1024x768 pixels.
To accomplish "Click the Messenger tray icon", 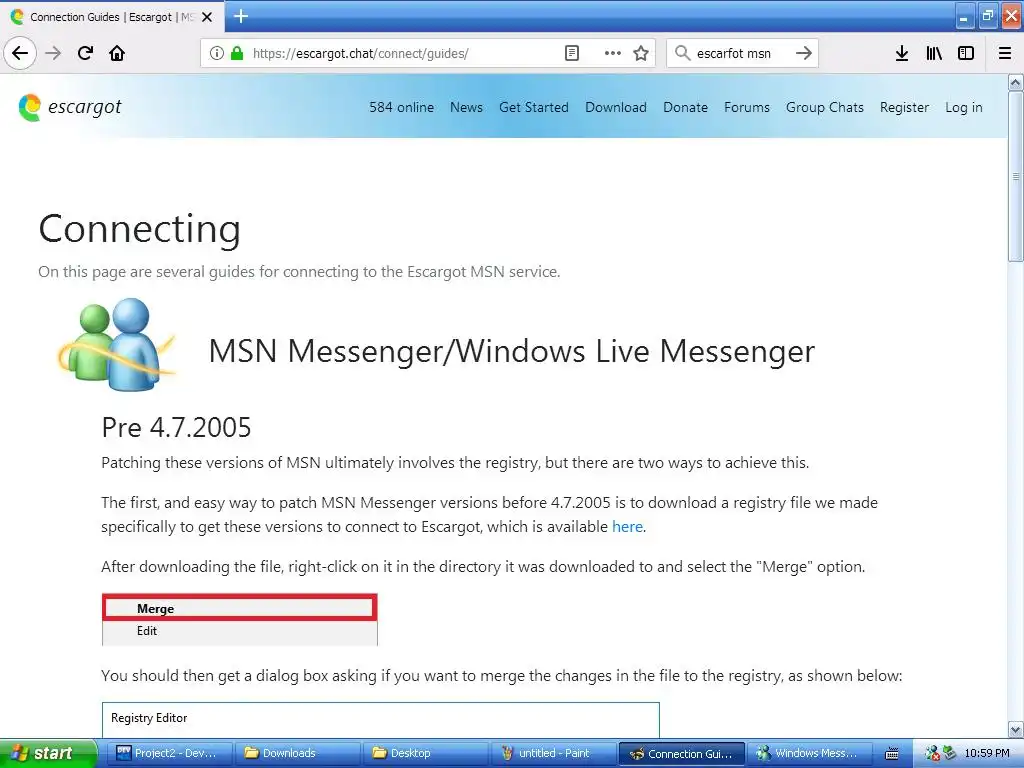I will click(933, 753).
